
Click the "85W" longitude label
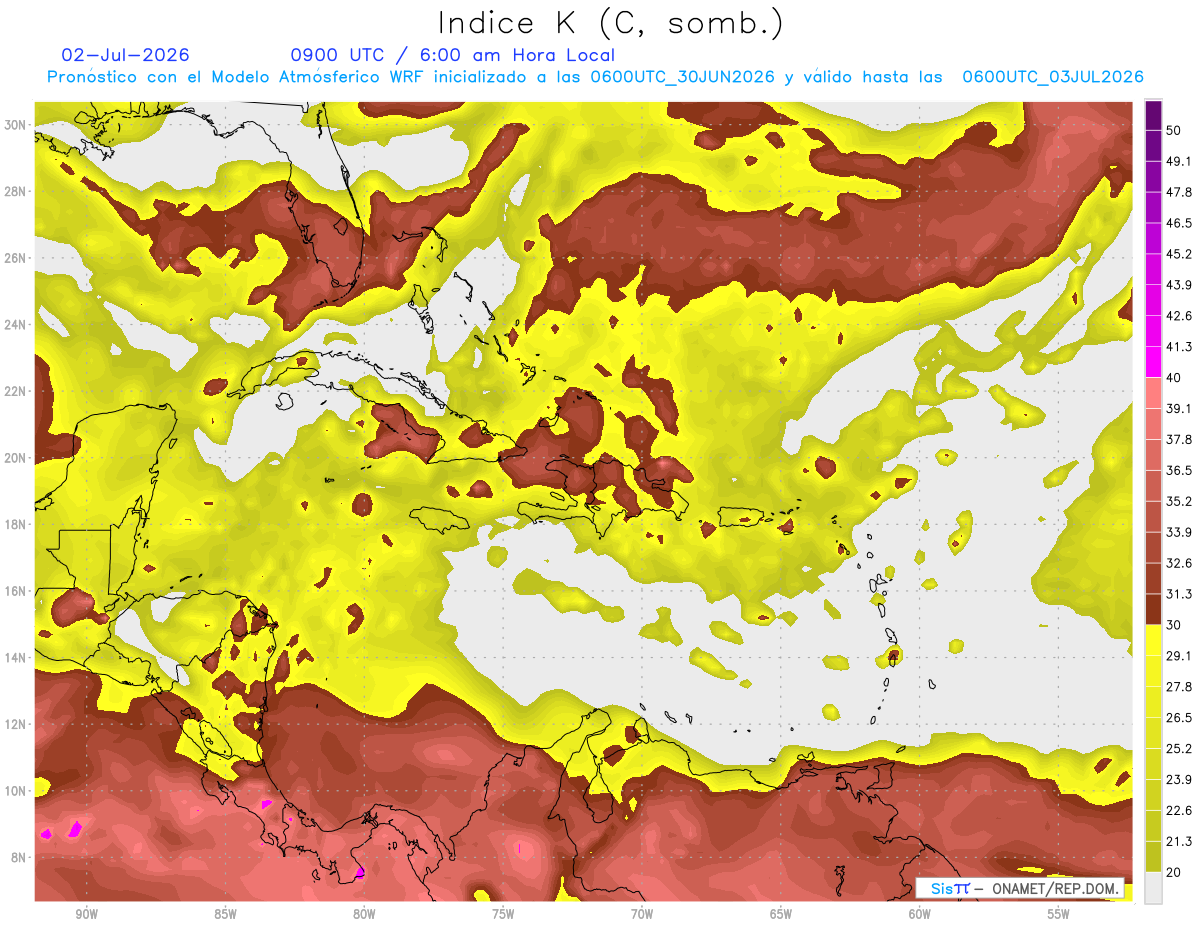[x=225, y=915]
